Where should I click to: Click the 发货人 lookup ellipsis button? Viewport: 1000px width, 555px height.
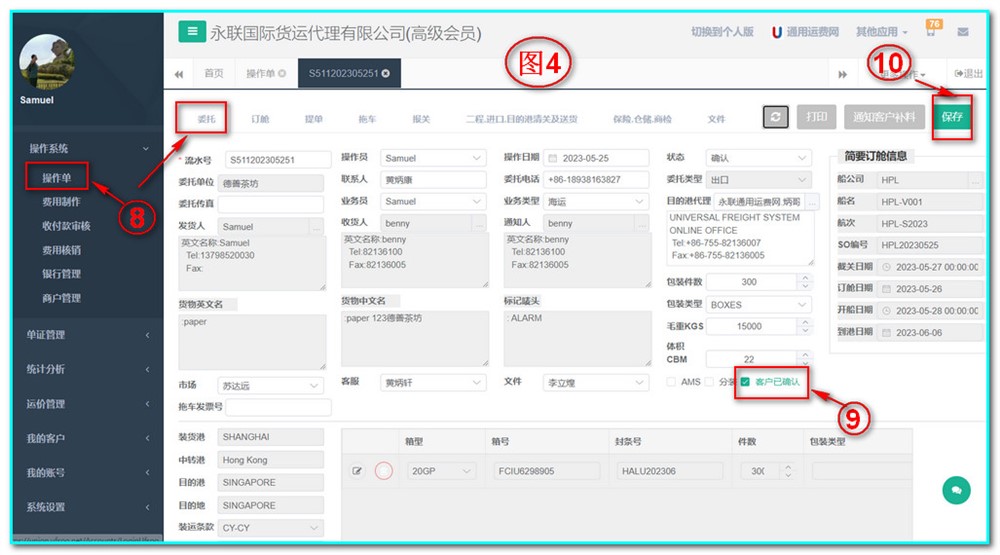coord(316,226)
